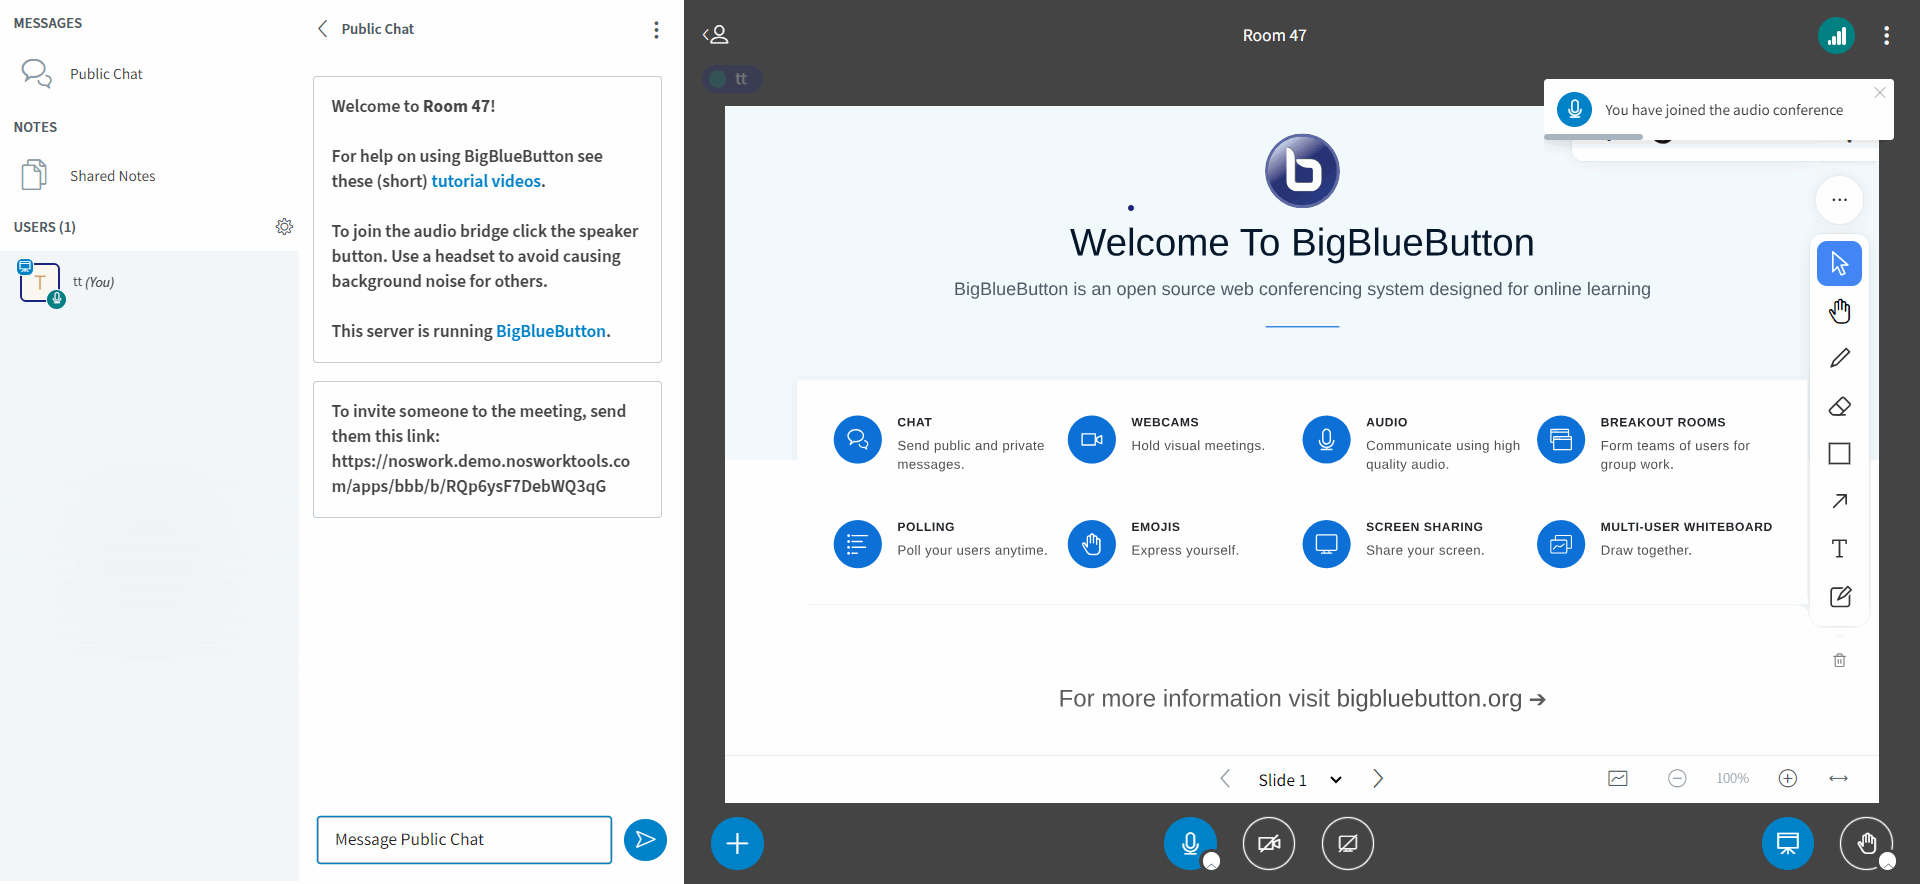Screen dimensions: 1920x884
Task: Open the Actions plus menu
Action: click(737, 844)
